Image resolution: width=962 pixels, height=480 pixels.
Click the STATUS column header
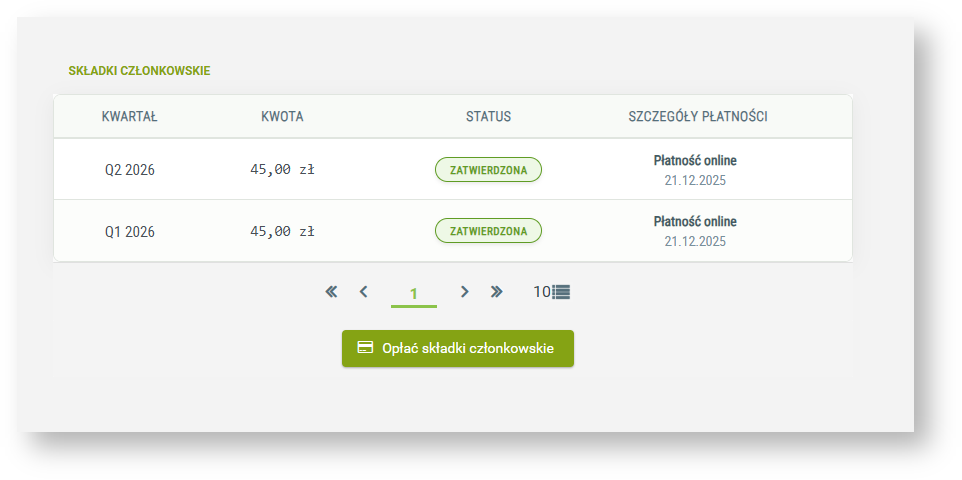pyautogui.click(x=488, y=117)
